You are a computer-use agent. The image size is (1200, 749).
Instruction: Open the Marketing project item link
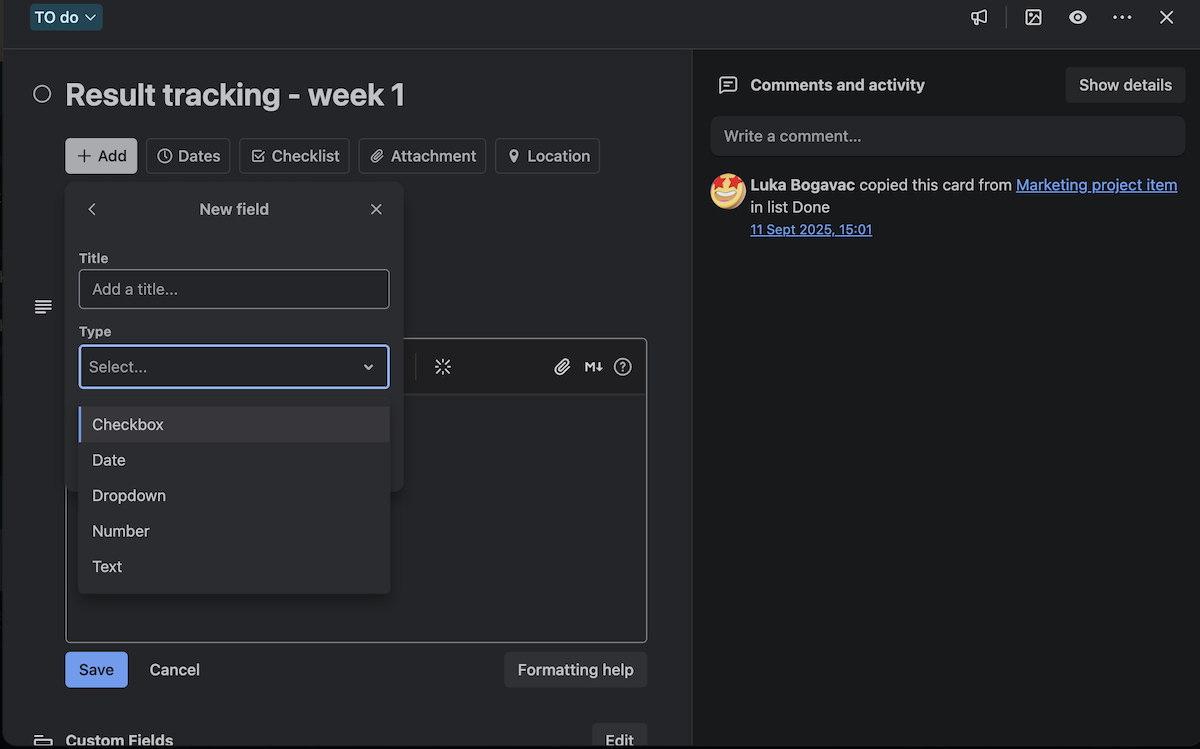pyautogui.click(x=1096, y=185)
